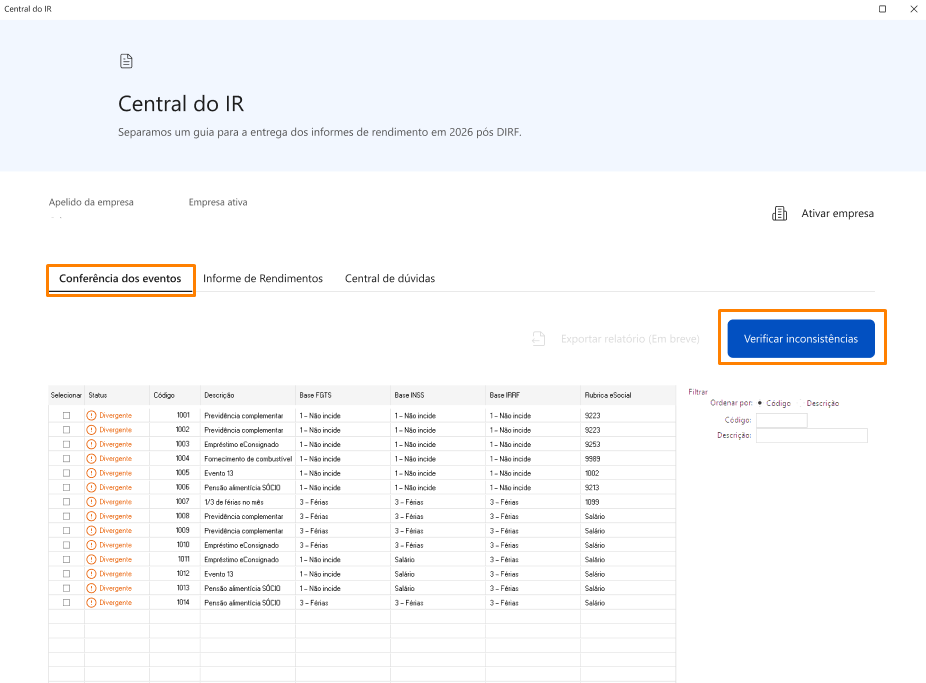Click the Ativar empresa button
The image size is (926, 683).
click(x=823, y=214)
